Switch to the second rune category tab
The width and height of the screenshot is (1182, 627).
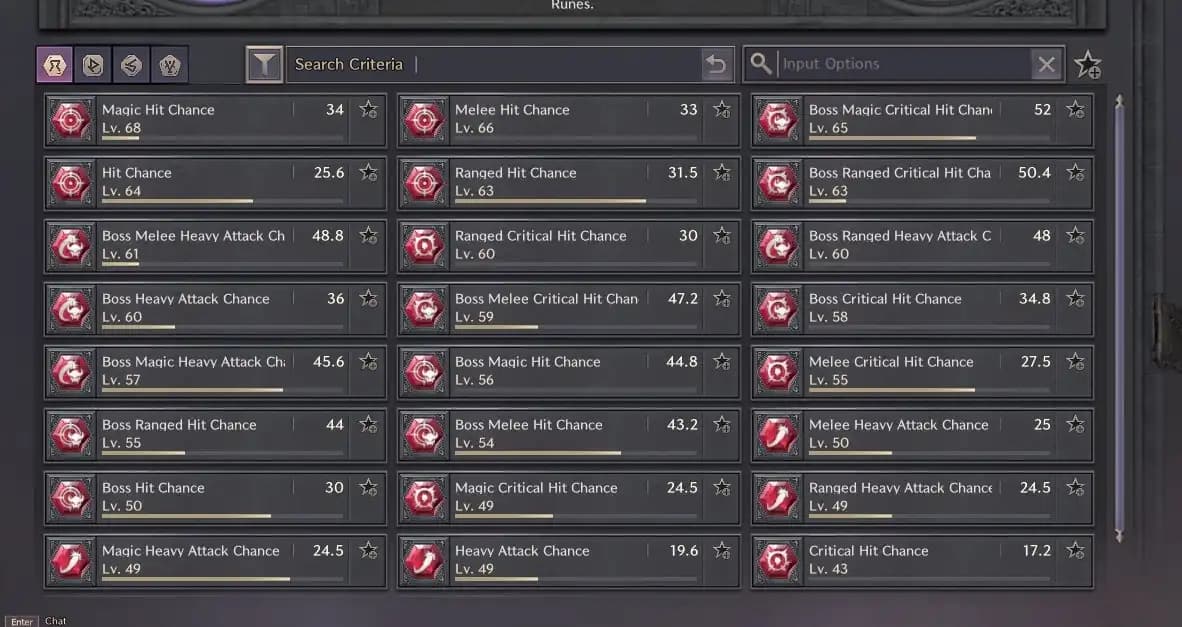pyautogui.click(x=92, y=65)
